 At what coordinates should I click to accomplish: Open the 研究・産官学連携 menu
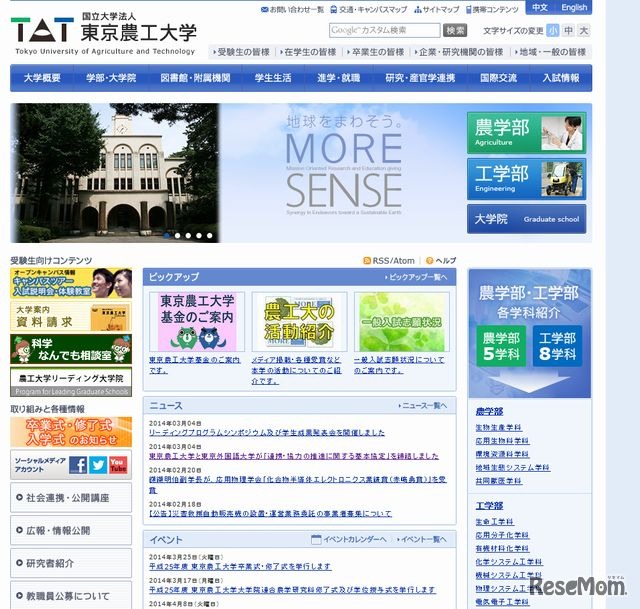420,78
